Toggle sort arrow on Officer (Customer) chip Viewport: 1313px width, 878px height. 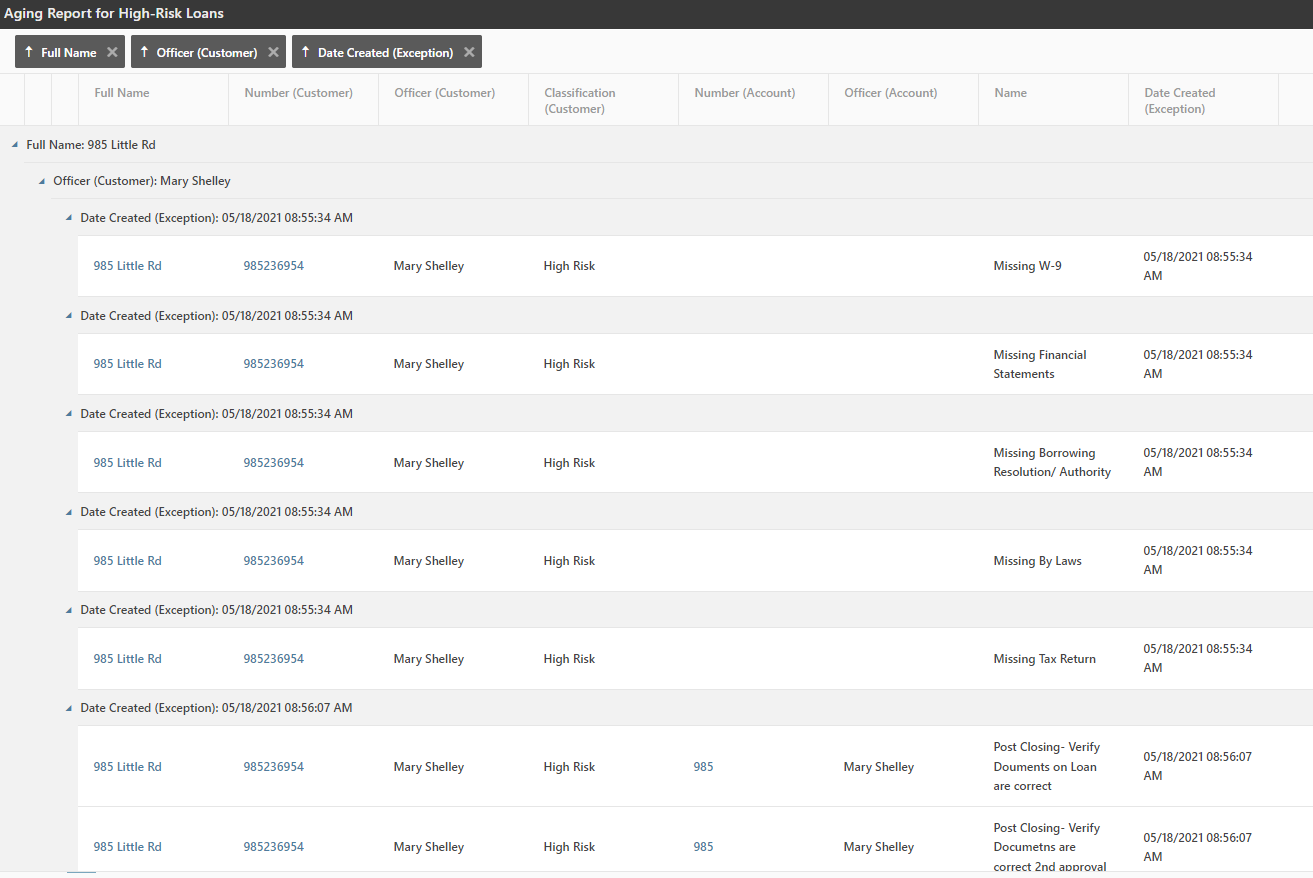pyautogui.click(x=144, y=52)
